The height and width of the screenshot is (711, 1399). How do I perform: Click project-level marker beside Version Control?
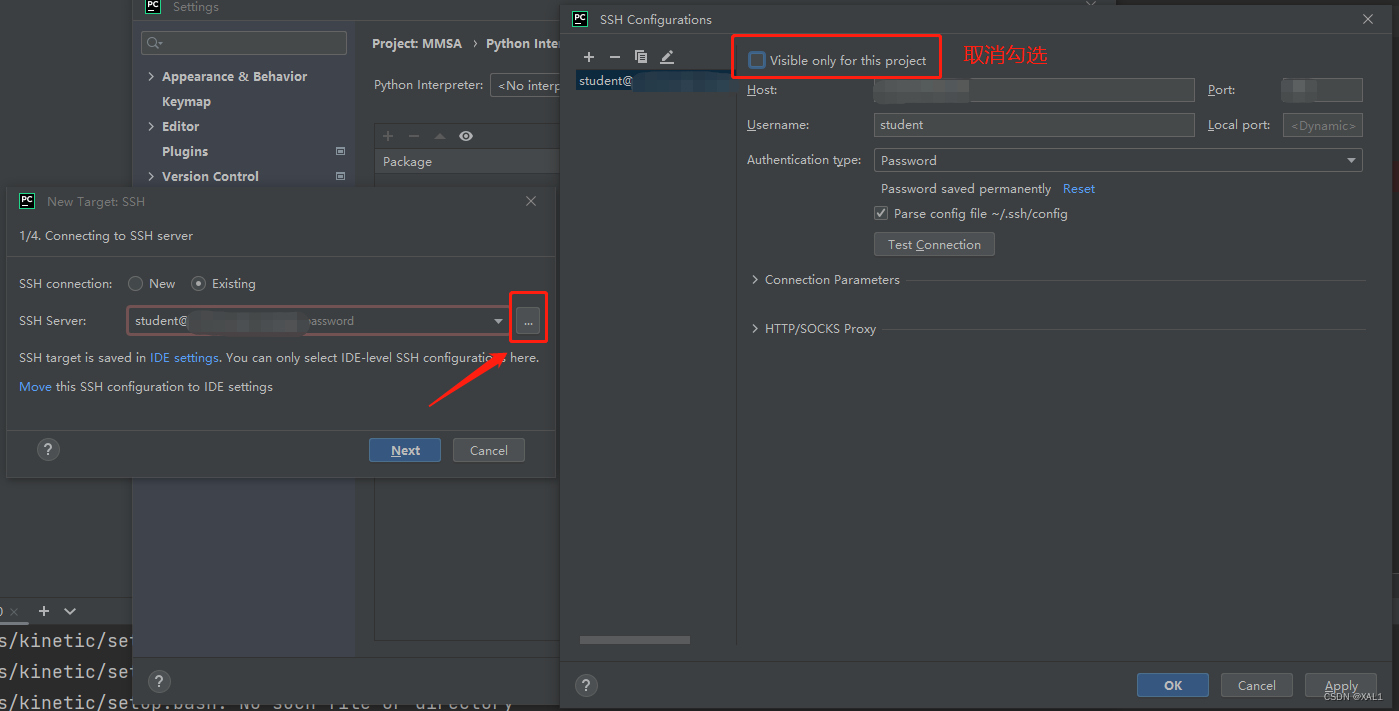(340, 176)
